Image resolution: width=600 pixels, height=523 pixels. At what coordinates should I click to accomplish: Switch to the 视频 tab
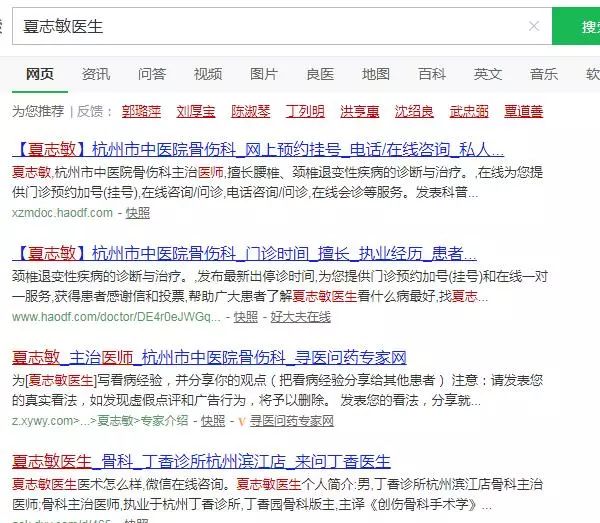(x=208, y=74)
